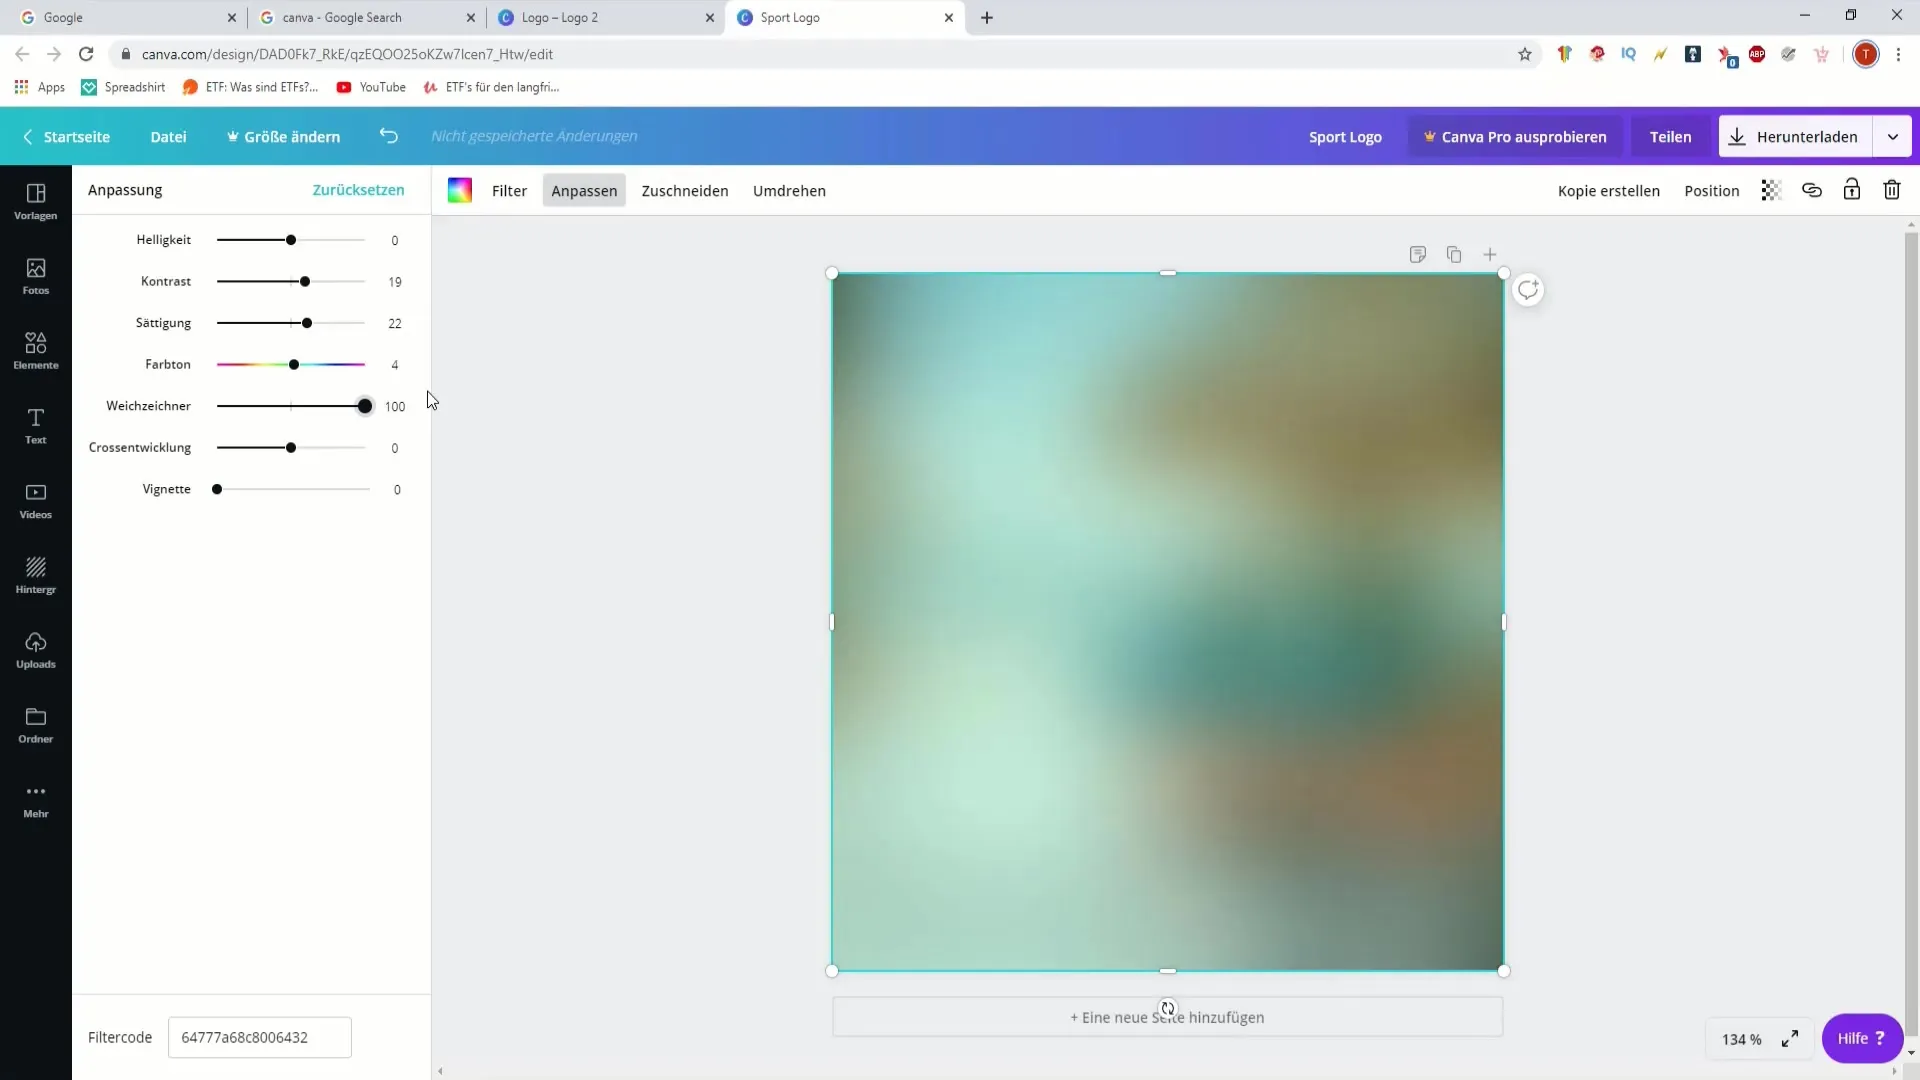The image size is (1920, 1080).
Task: Open the Hilfe button
Action: [1861, 1039]
